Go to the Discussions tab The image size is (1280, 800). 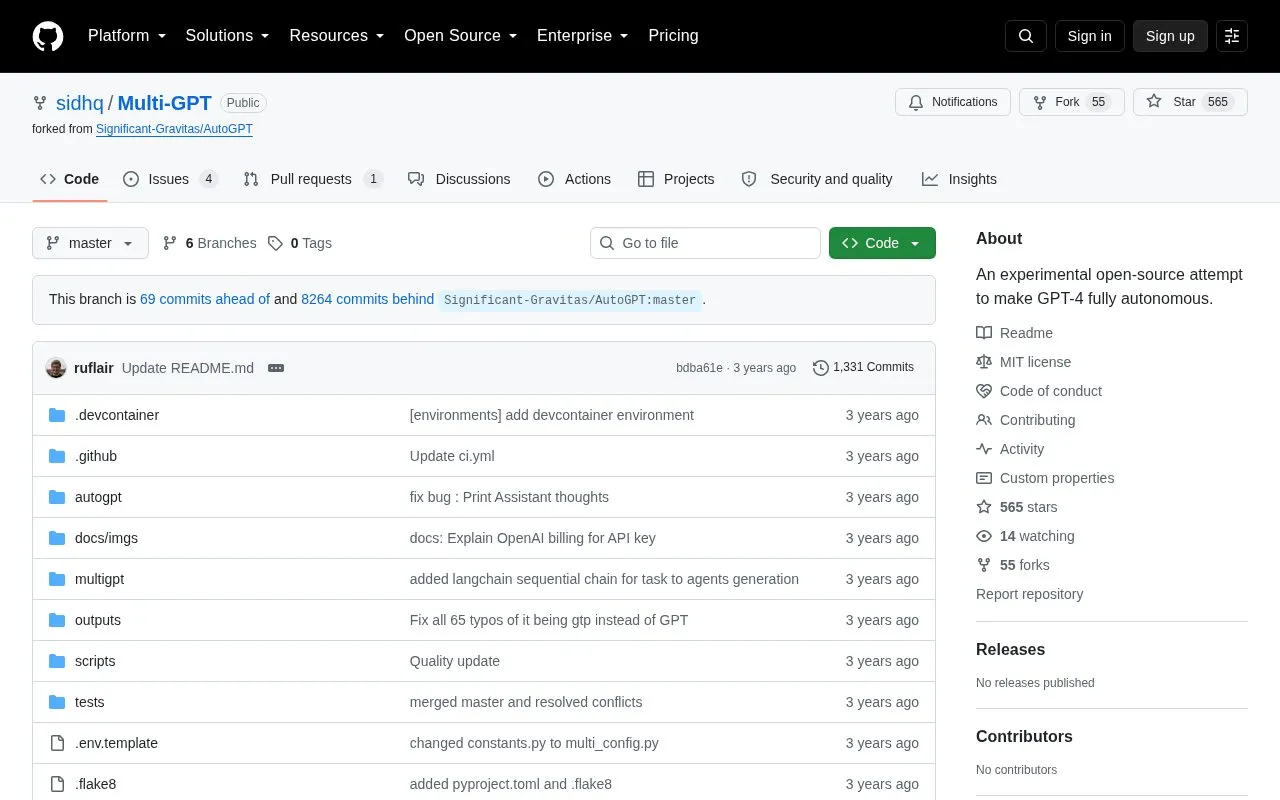[459, 179]
